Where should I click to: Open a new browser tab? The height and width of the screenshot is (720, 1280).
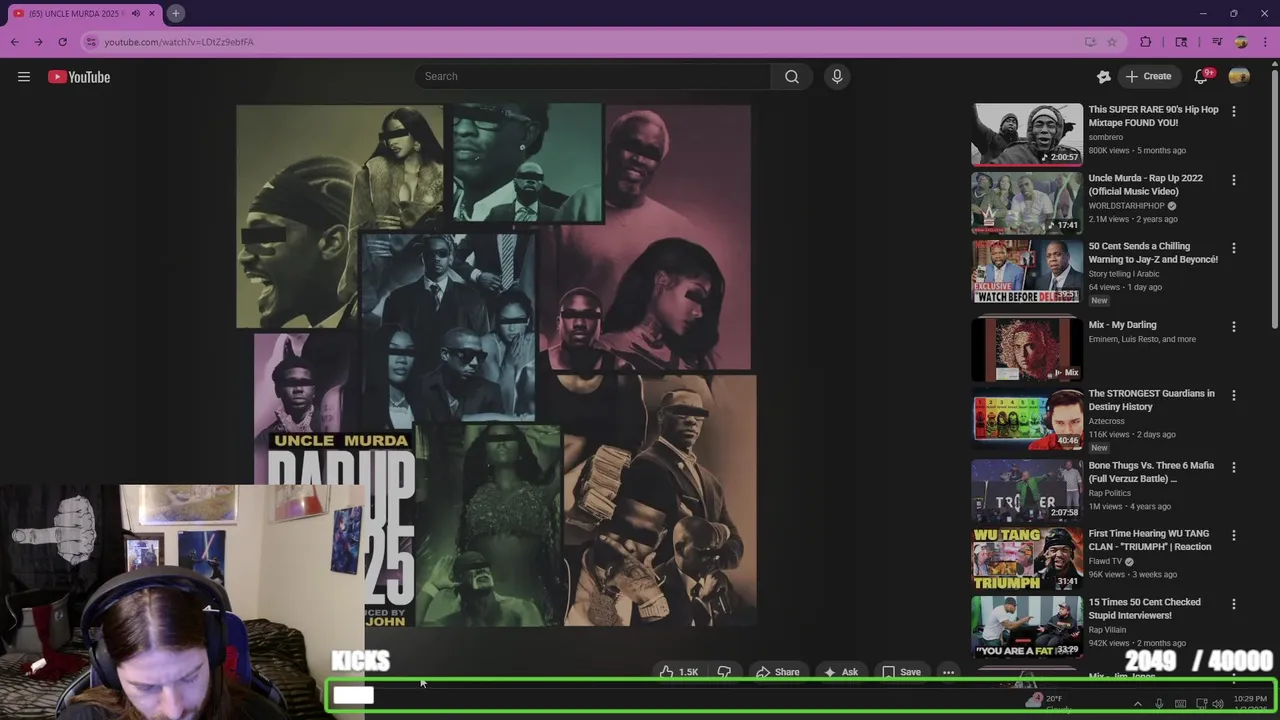coord(175,13)
